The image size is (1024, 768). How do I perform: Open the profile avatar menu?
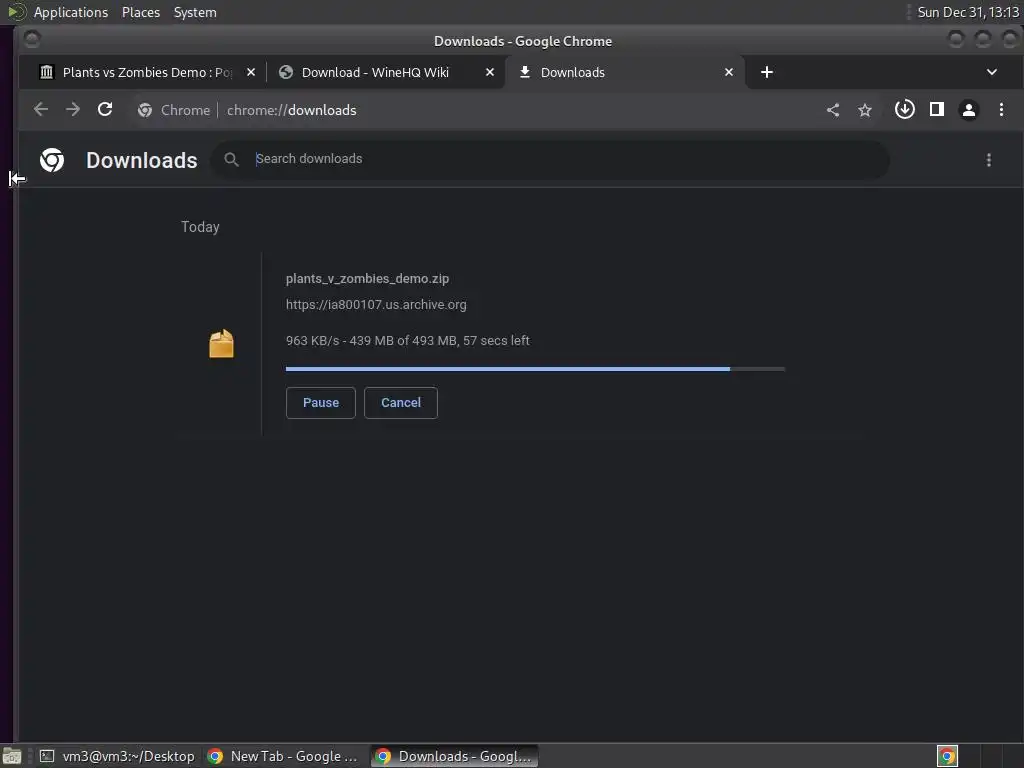[x=968, y=110]
